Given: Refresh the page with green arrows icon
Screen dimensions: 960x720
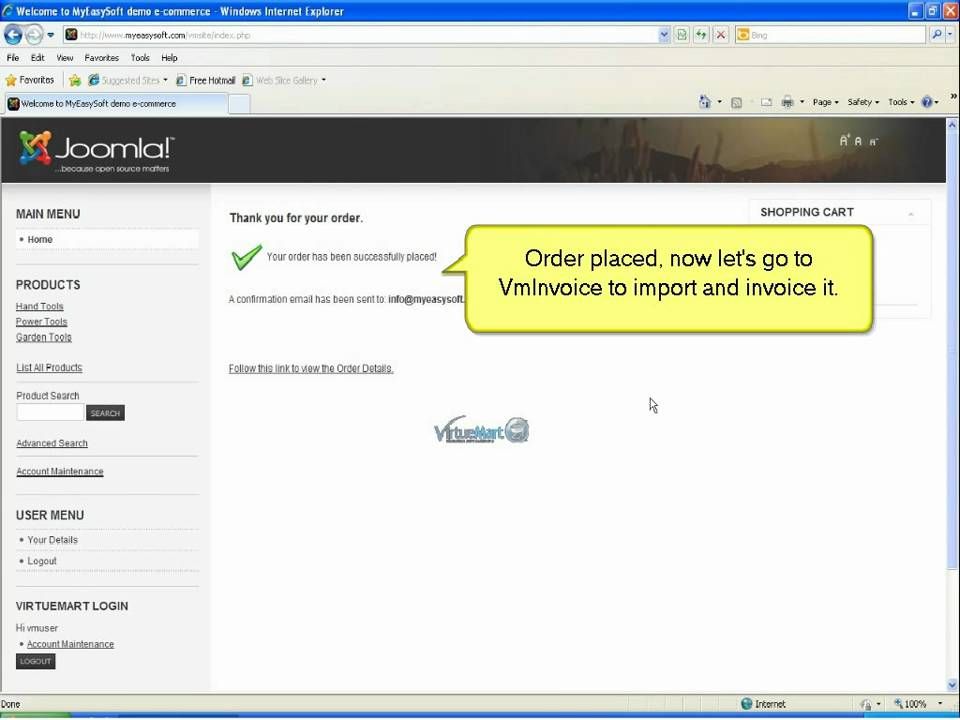Looking at the screenshot, I should coord(701,35).
